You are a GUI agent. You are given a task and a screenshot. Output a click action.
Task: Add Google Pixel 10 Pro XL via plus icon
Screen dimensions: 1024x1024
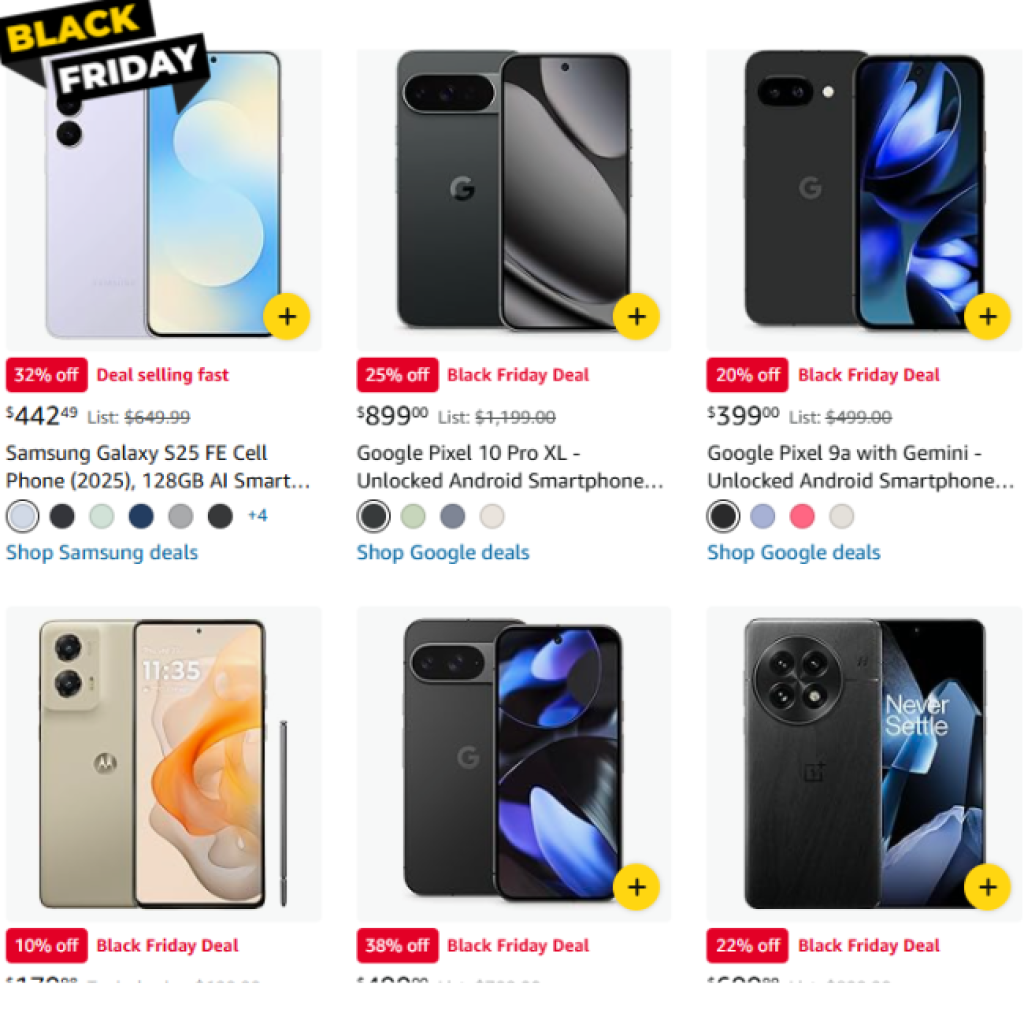[637, 317]
